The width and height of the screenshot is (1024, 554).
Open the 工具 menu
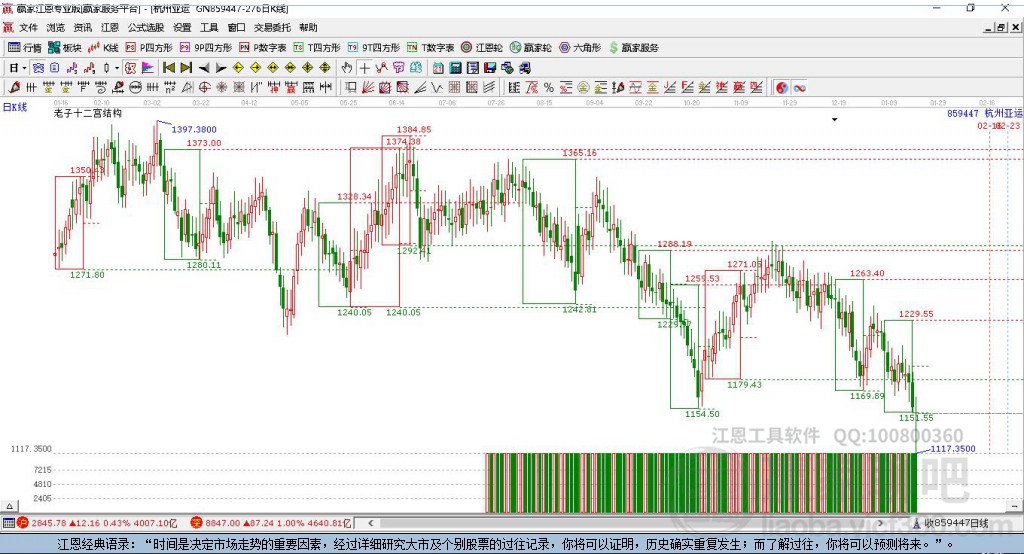[x=209, y=27]
